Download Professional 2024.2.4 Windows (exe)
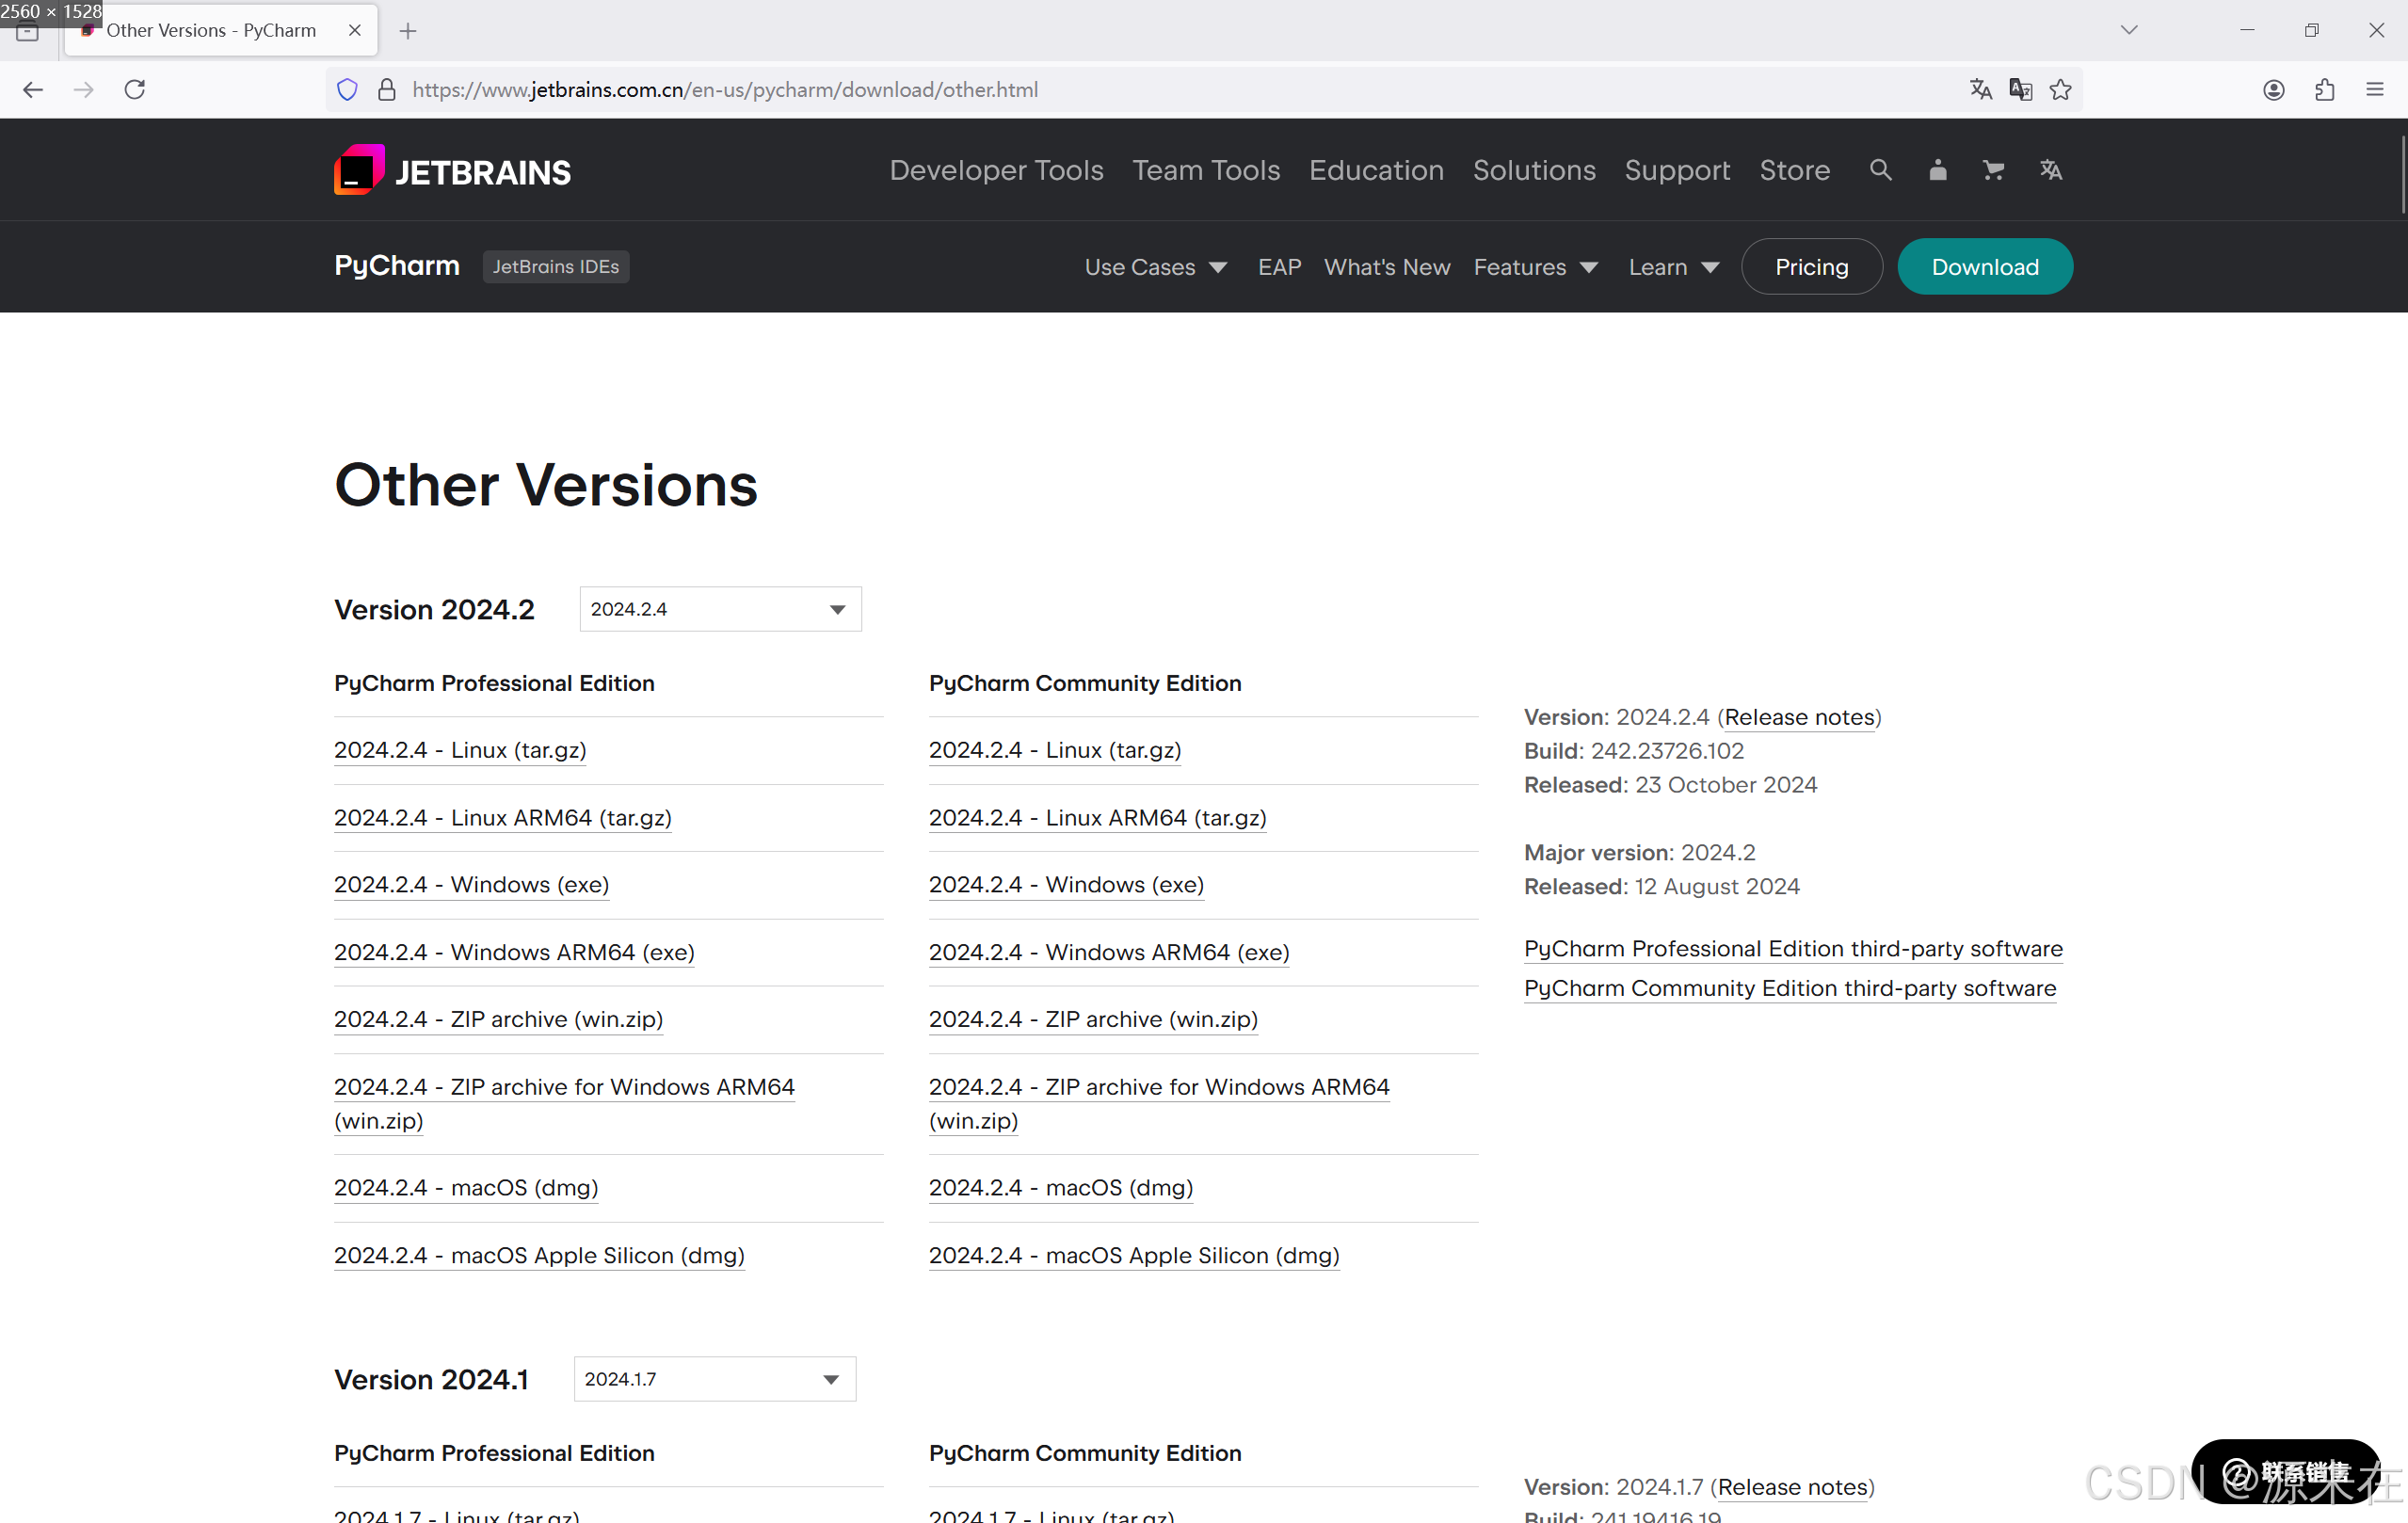Screen dimensions: 2408x1523 tap(471, 885)
